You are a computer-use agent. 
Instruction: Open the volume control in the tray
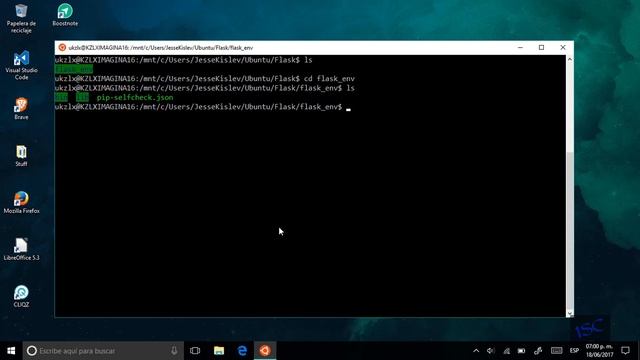pos(491,351)
